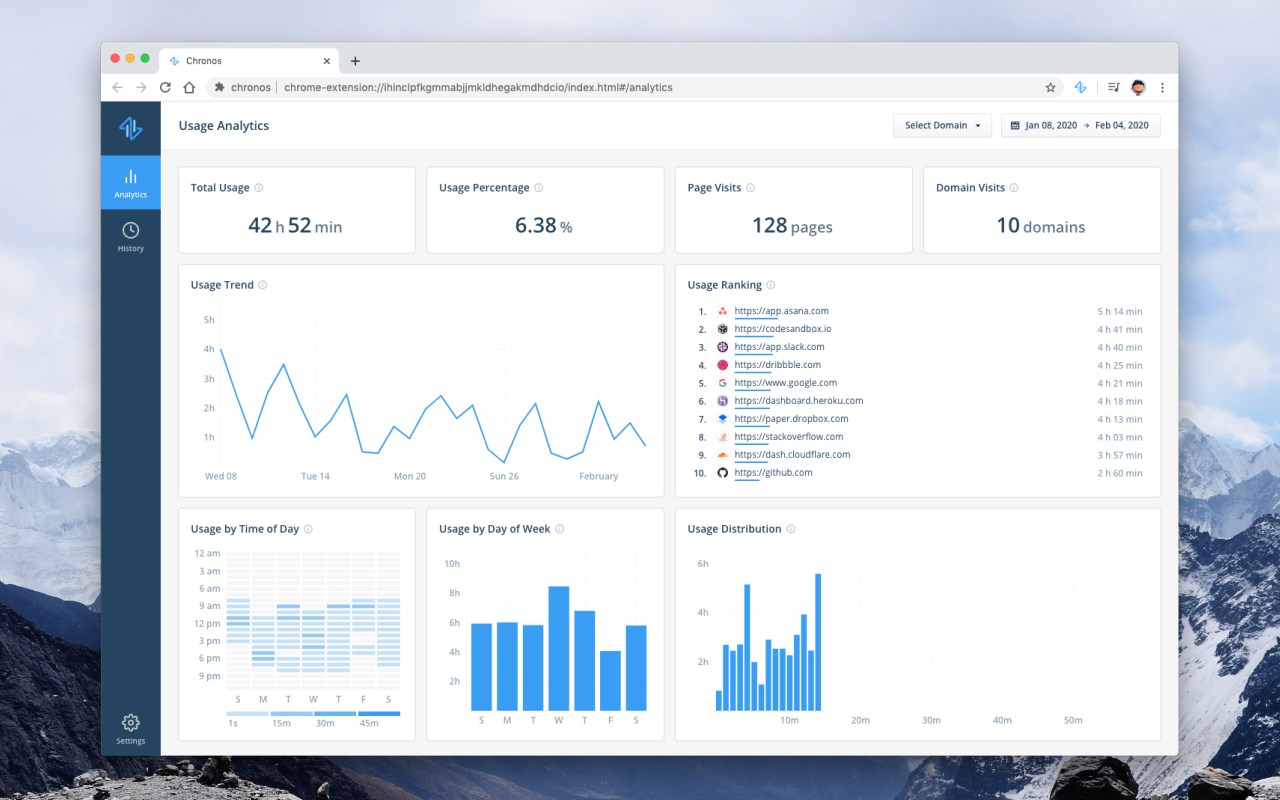Image resolution: width=1280 pixels, height=800 pixels.
Task: Open the https://app.asana.com link
Action: pos(781,311)
